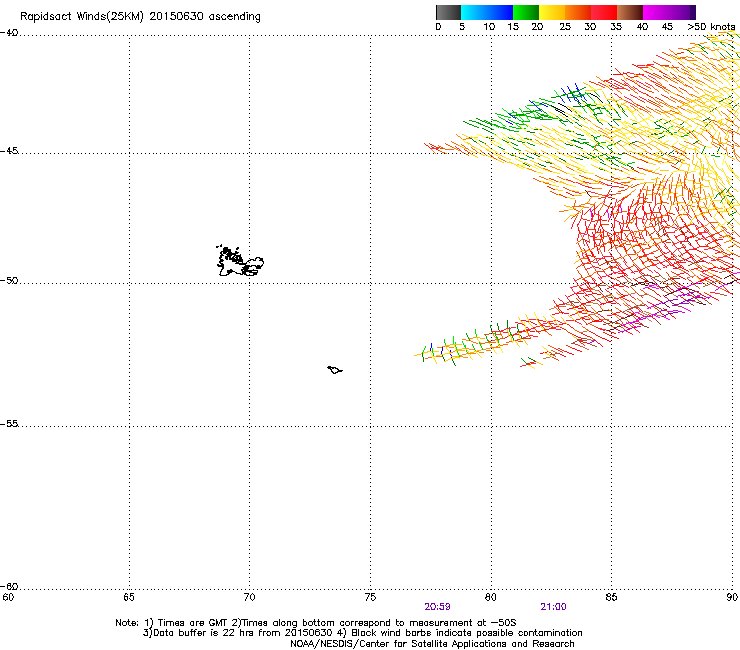
Task: Click the '-60' latitude label
Action: tap(9, 586)
